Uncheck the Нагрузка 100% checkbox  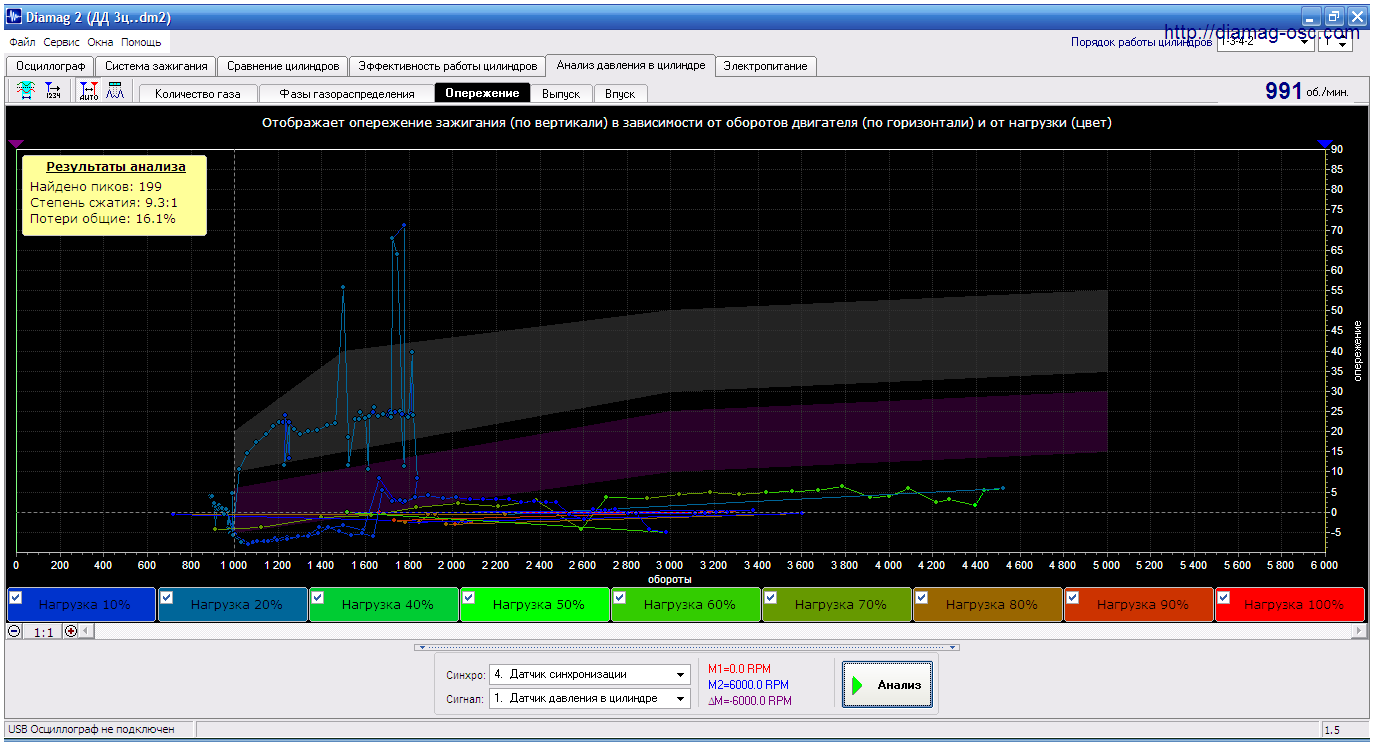tap(1223, 597)
